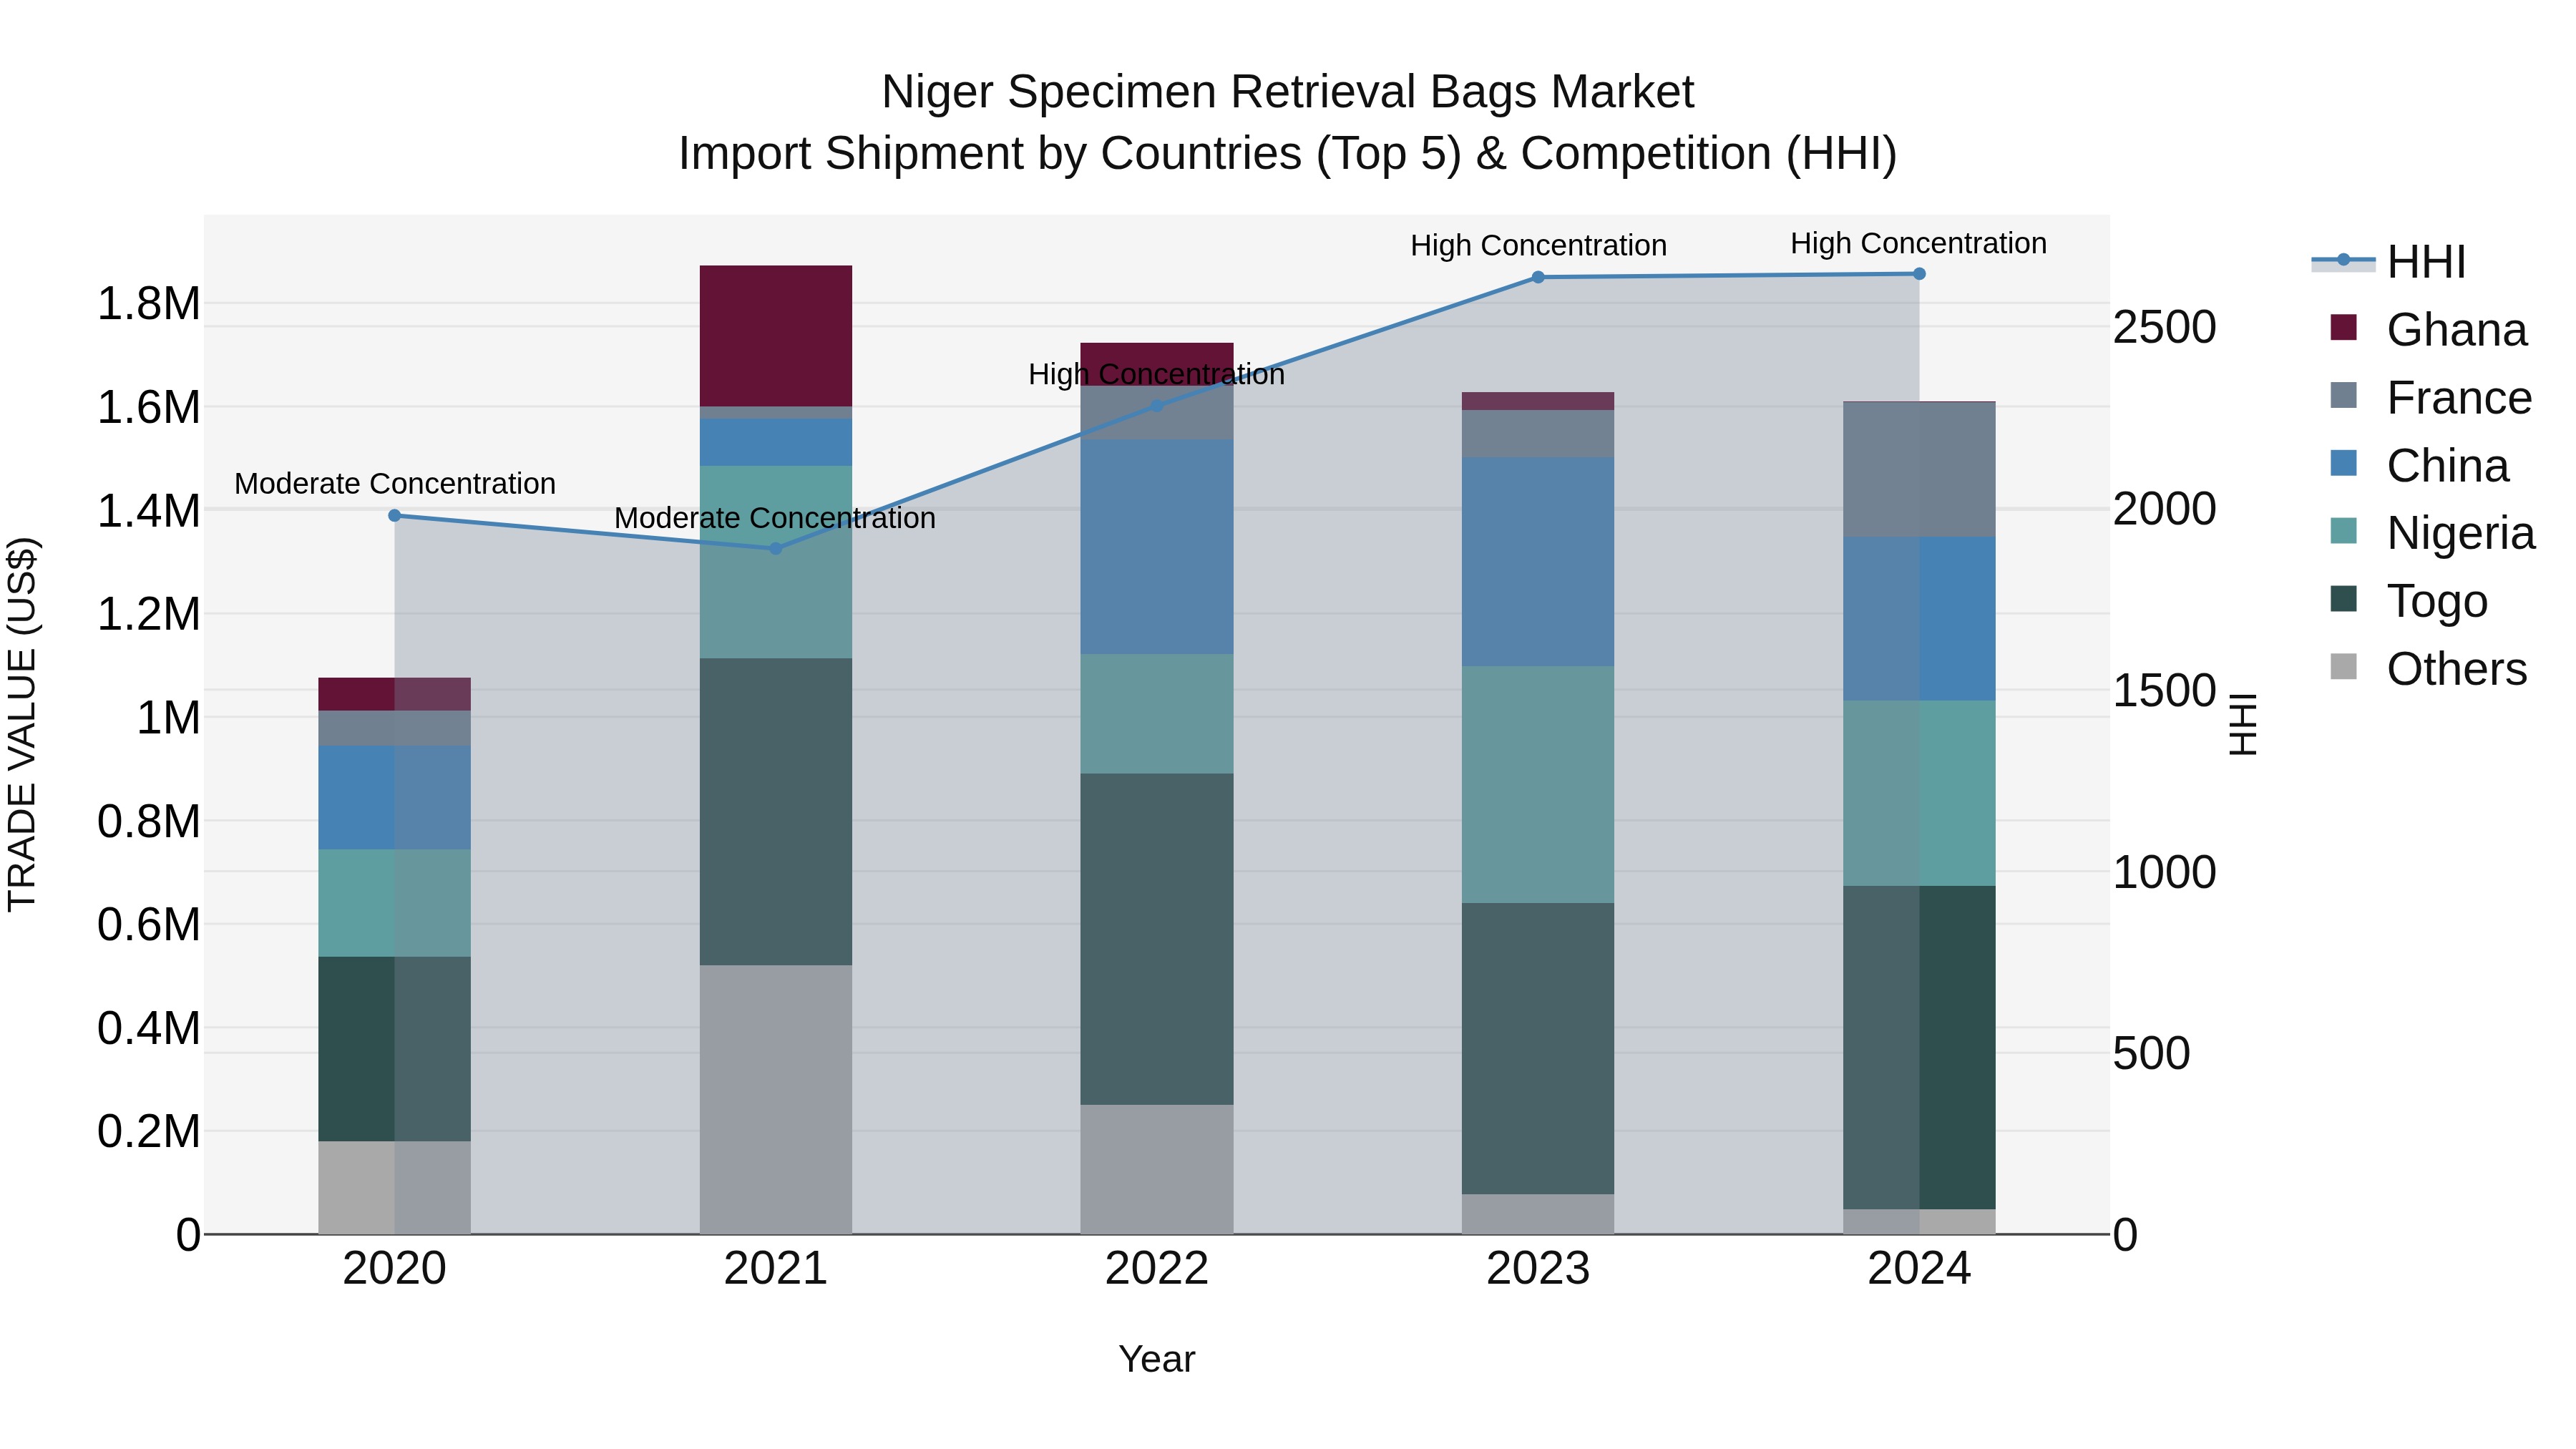Screen dimensions: 2576x1449
Task: Click the China segment in the 2022 bar
Action: click(x=1157, y=547)
